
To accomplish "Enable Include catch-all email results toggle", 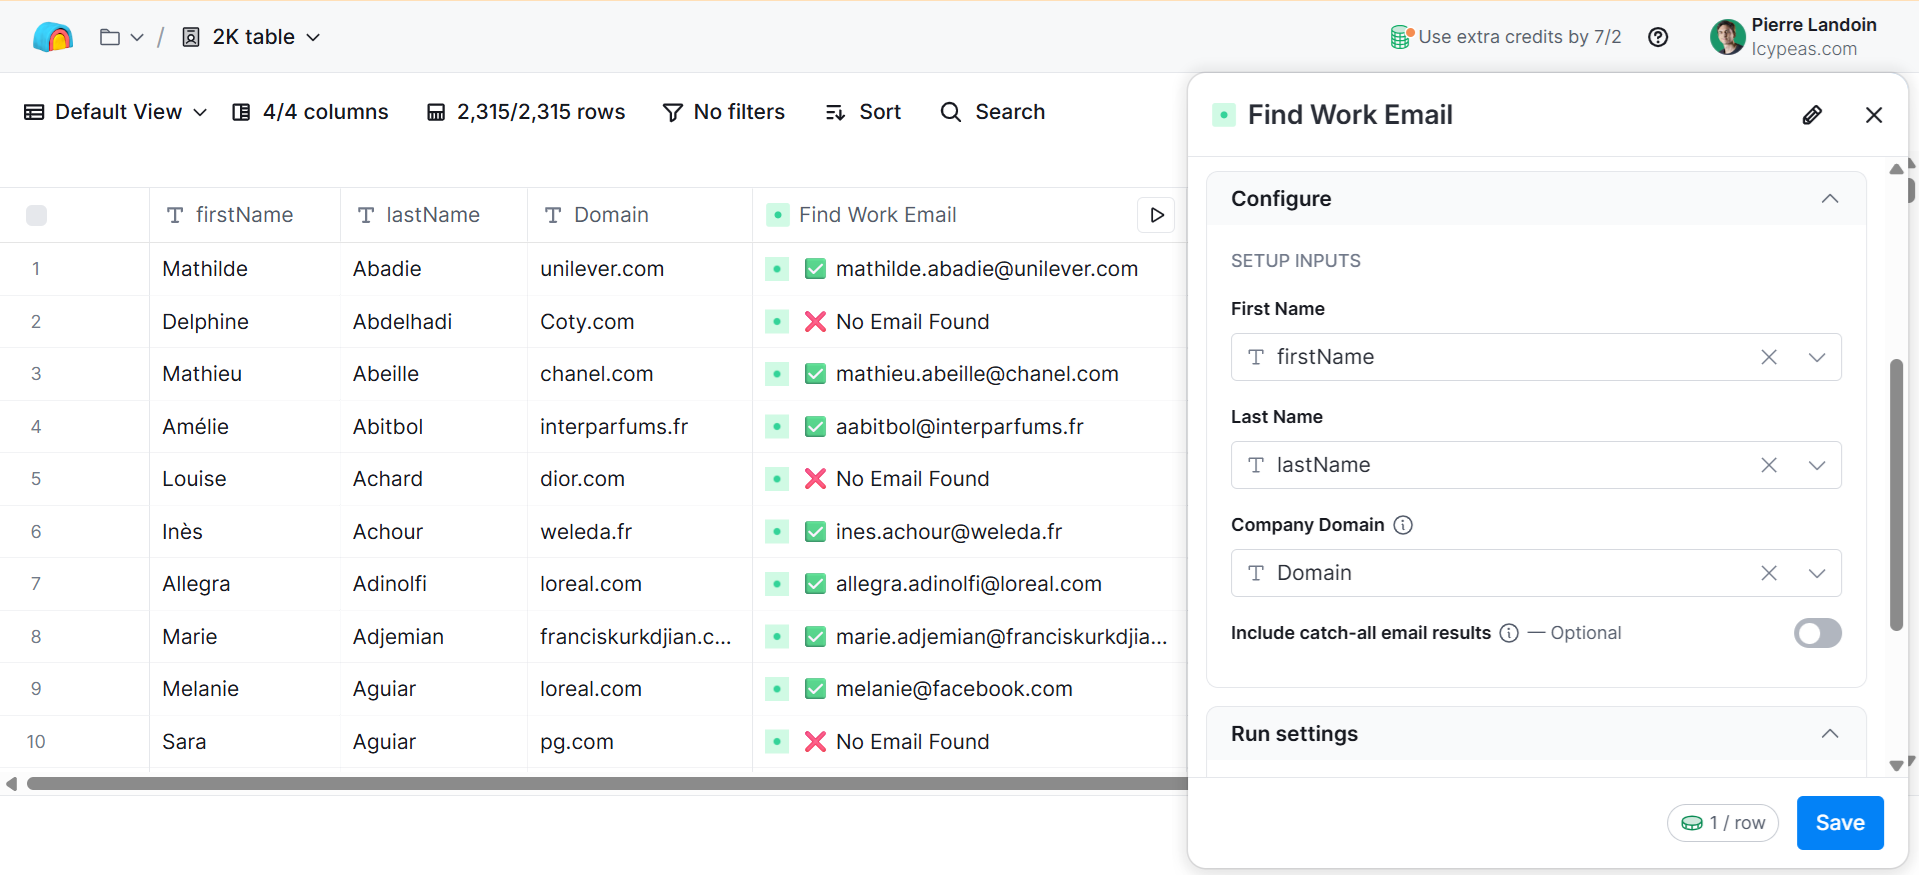I will (x=1817, y=633).
